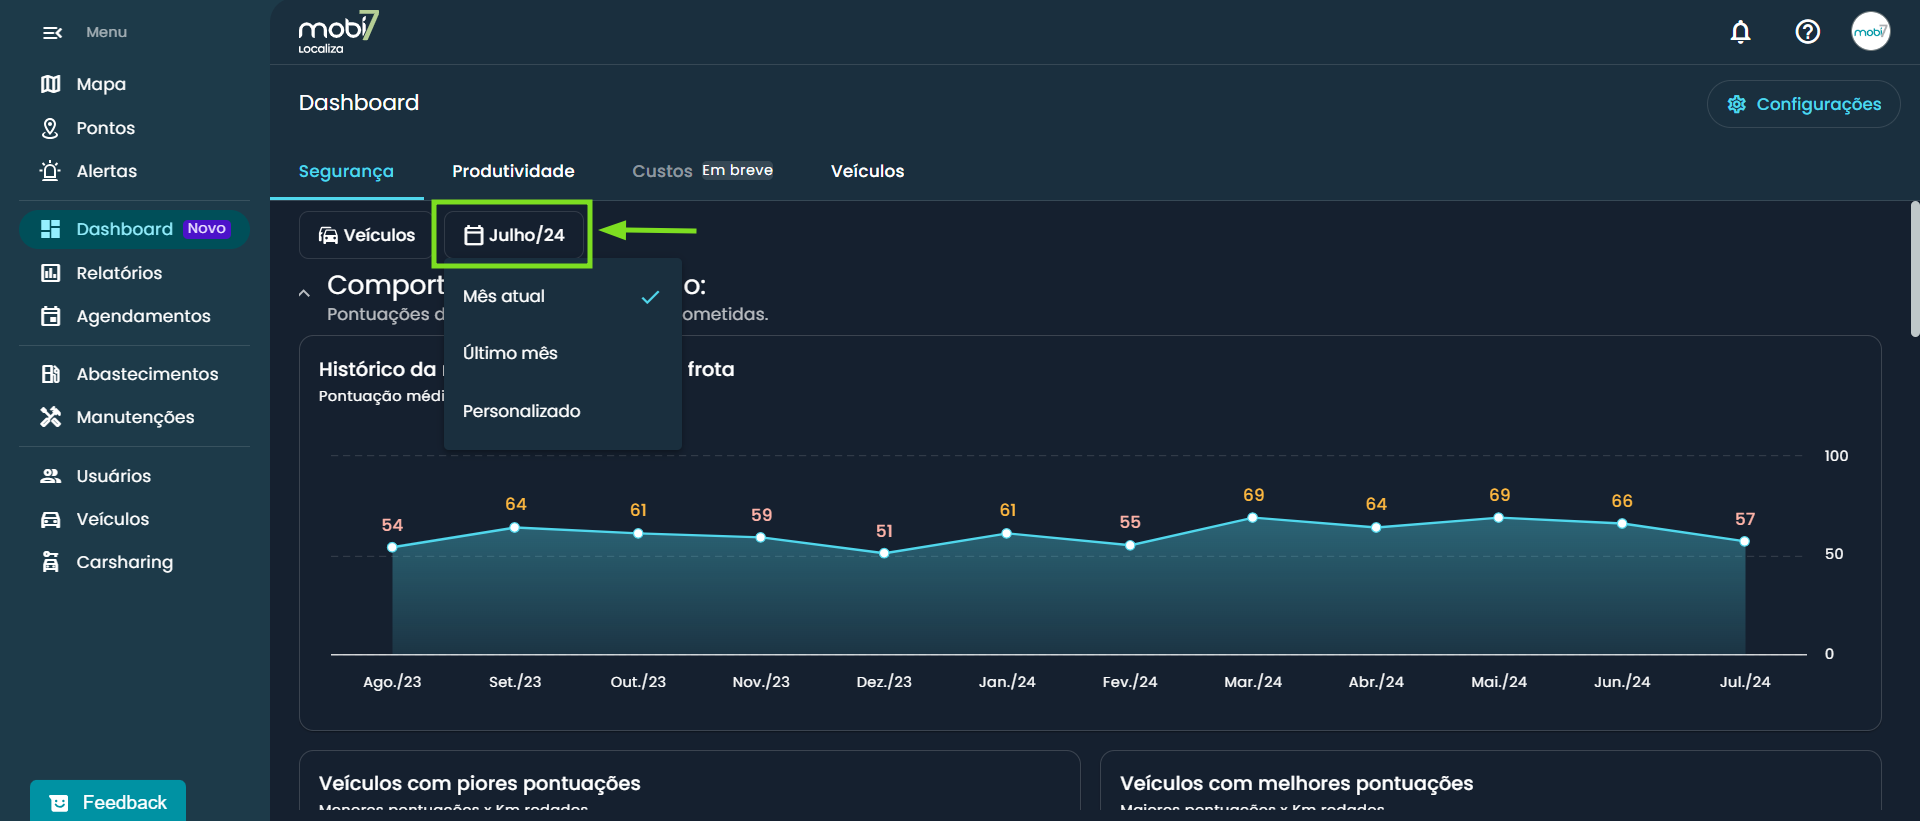Choose Último mês from the period list
Screen dimensions: 1920x821
tap(510, 354)
